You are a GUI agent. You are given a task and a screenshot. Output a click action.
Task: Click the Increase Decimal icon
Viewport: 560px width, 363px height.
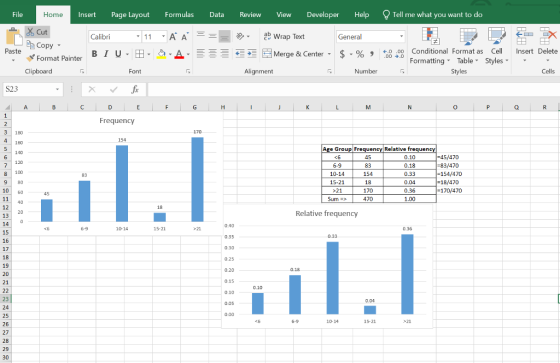click(x=388, y=54)
